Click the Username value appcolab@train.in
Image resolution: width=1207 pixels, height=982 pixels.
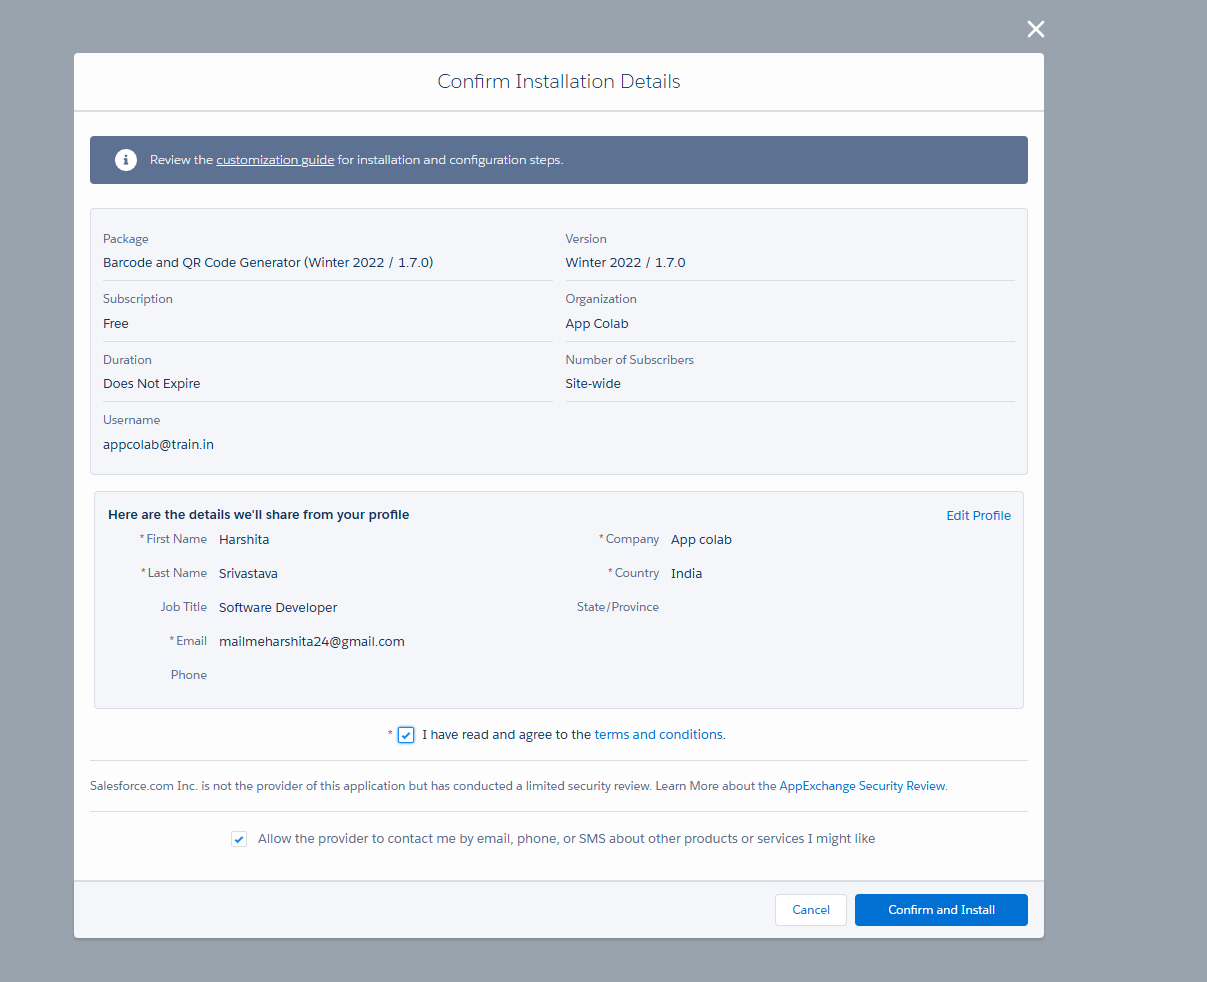(158, 444)
